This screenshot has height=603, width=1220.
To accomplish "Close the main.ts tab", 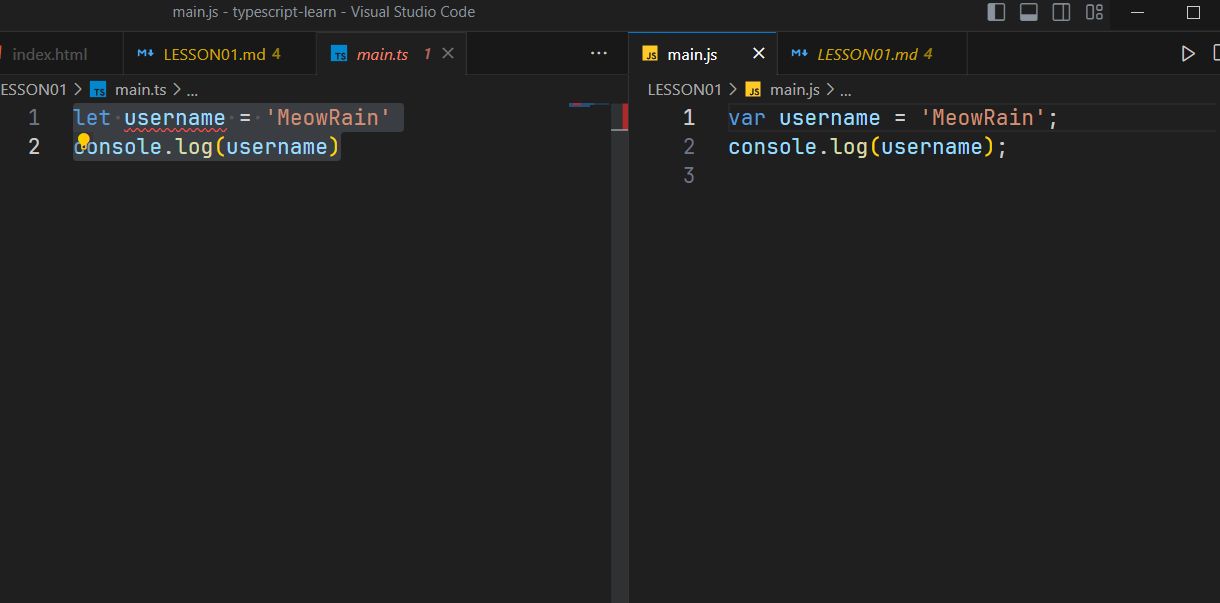I will (448, 54).
